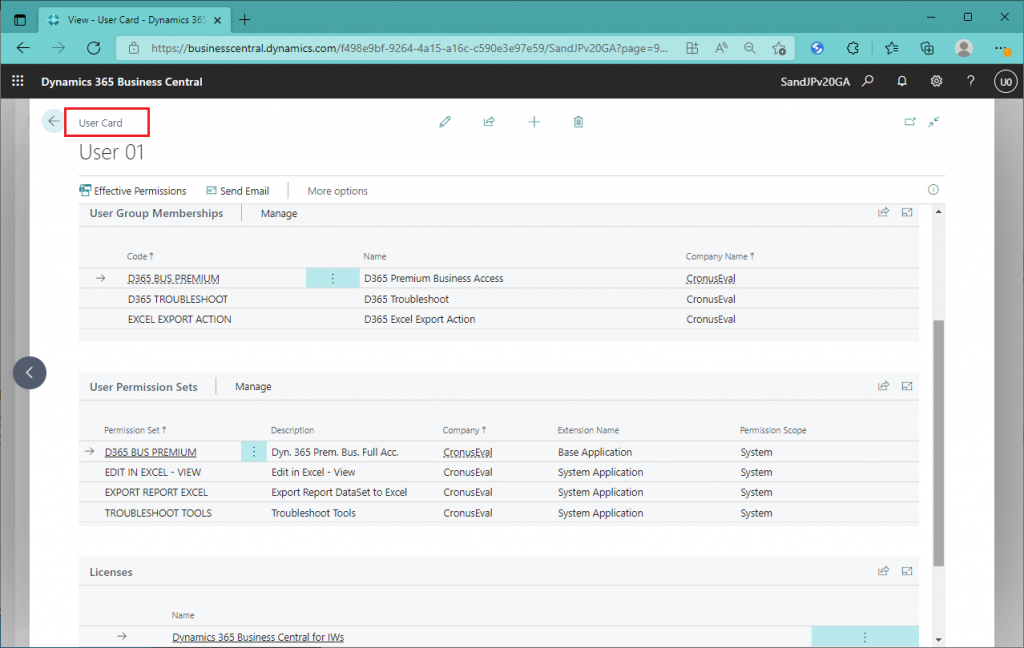Open Manage menu for User Permission Sets
This screenshot has height=648, width=1024.
point(253,386)
